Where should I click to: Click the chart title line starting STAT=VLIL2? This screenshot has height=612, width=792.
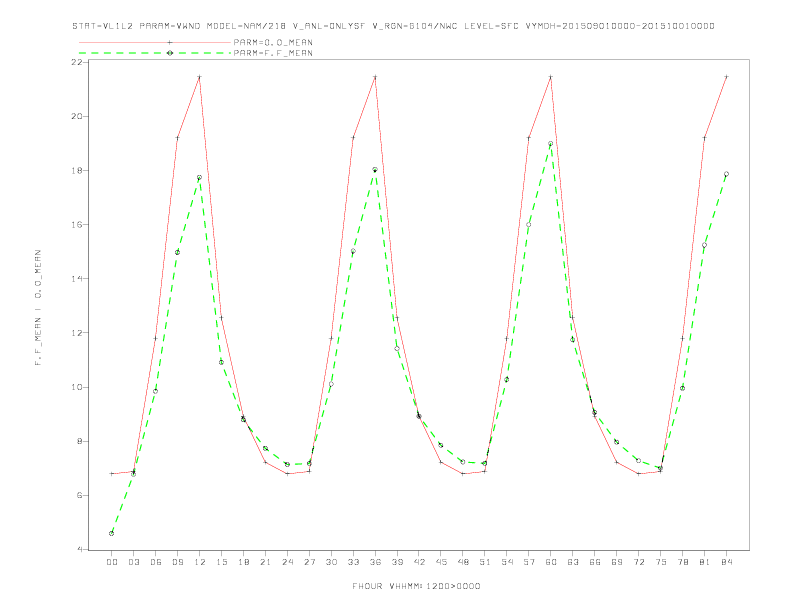(x=393, y=26)
